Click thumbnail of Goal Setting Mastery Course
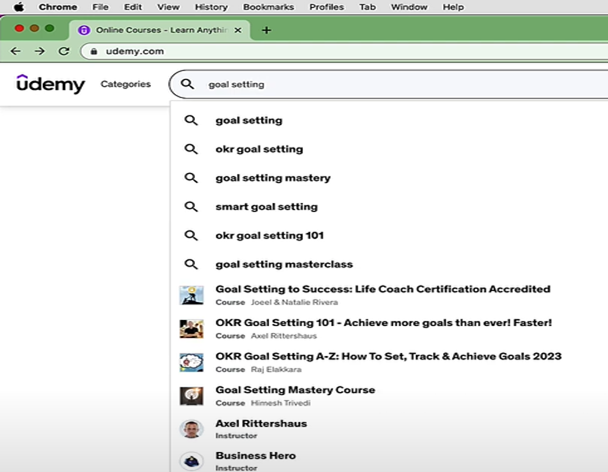 pos(192,396)
